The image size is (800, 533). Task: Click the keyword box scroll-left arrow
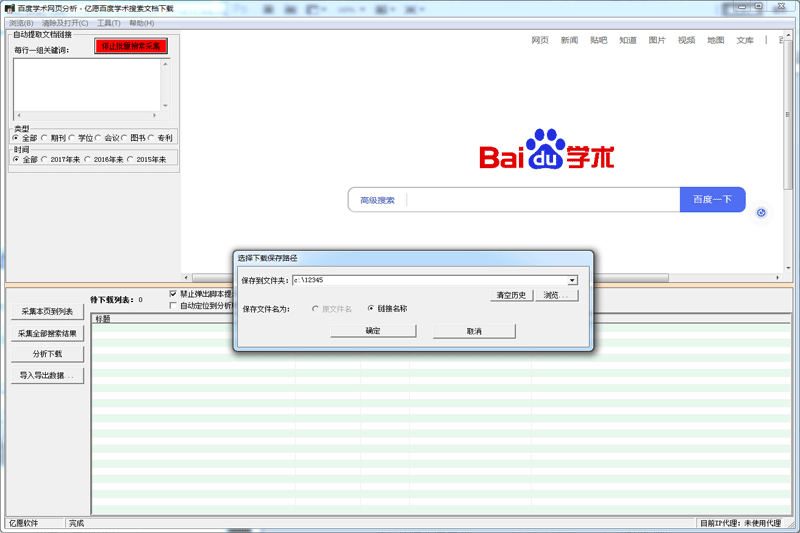[x=19, y=115]
